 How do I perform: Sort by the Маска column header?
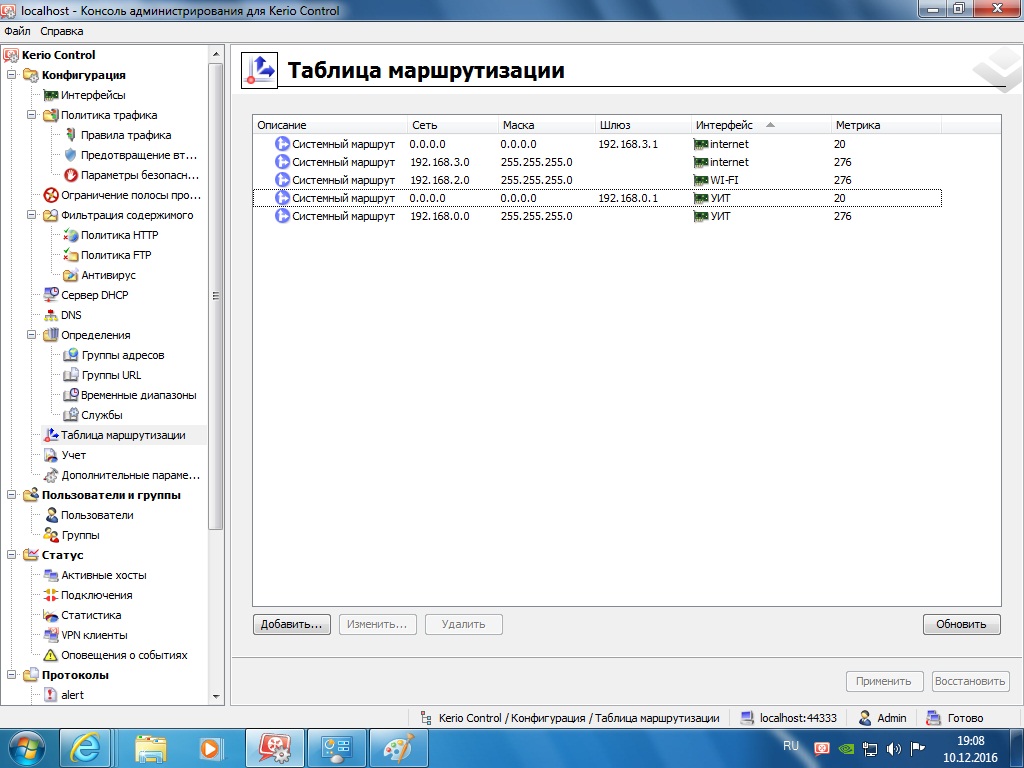(547, 125)
